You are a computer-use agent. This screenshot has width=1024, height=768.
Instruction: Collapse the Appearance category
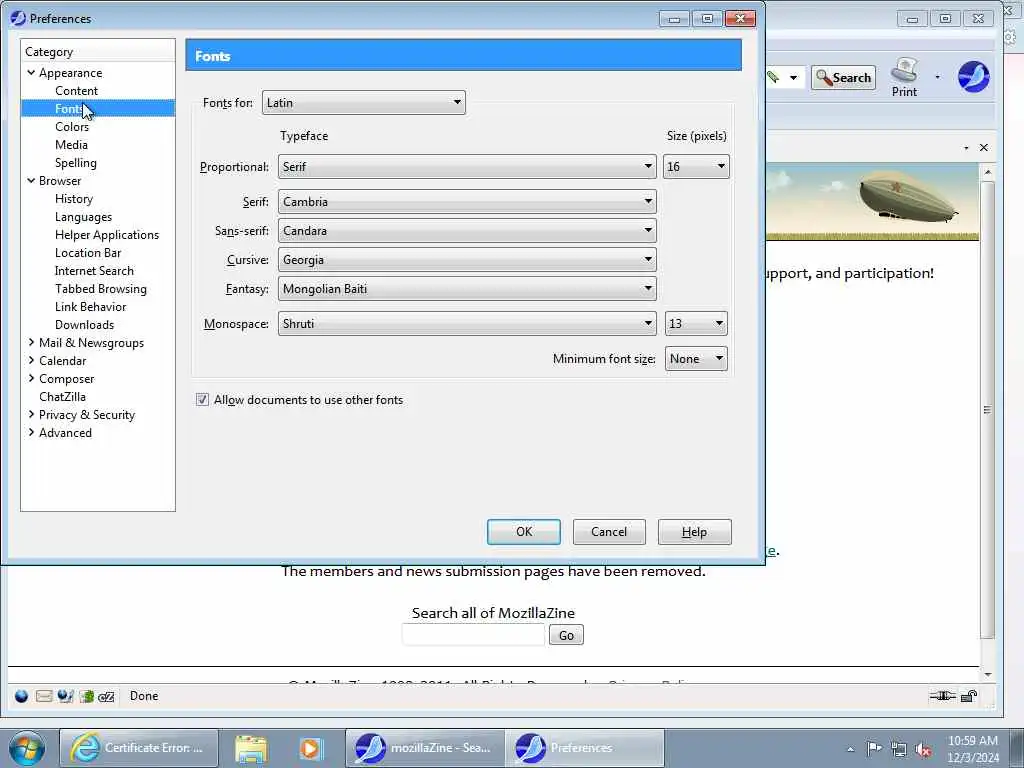(31, 72)
